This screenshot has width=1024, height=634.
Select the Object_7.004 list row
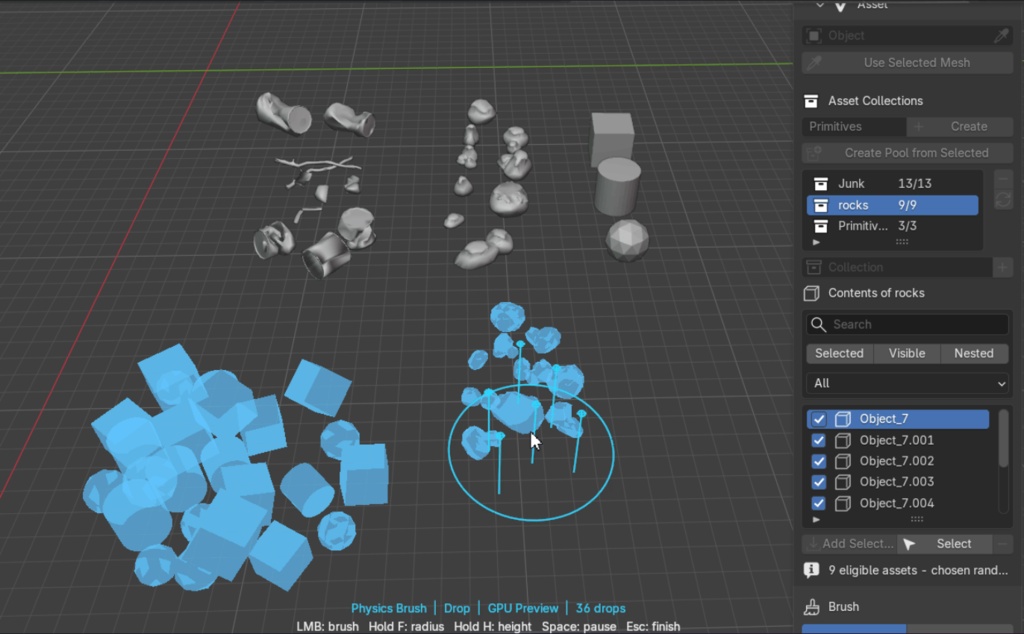(x=897, y=503)
